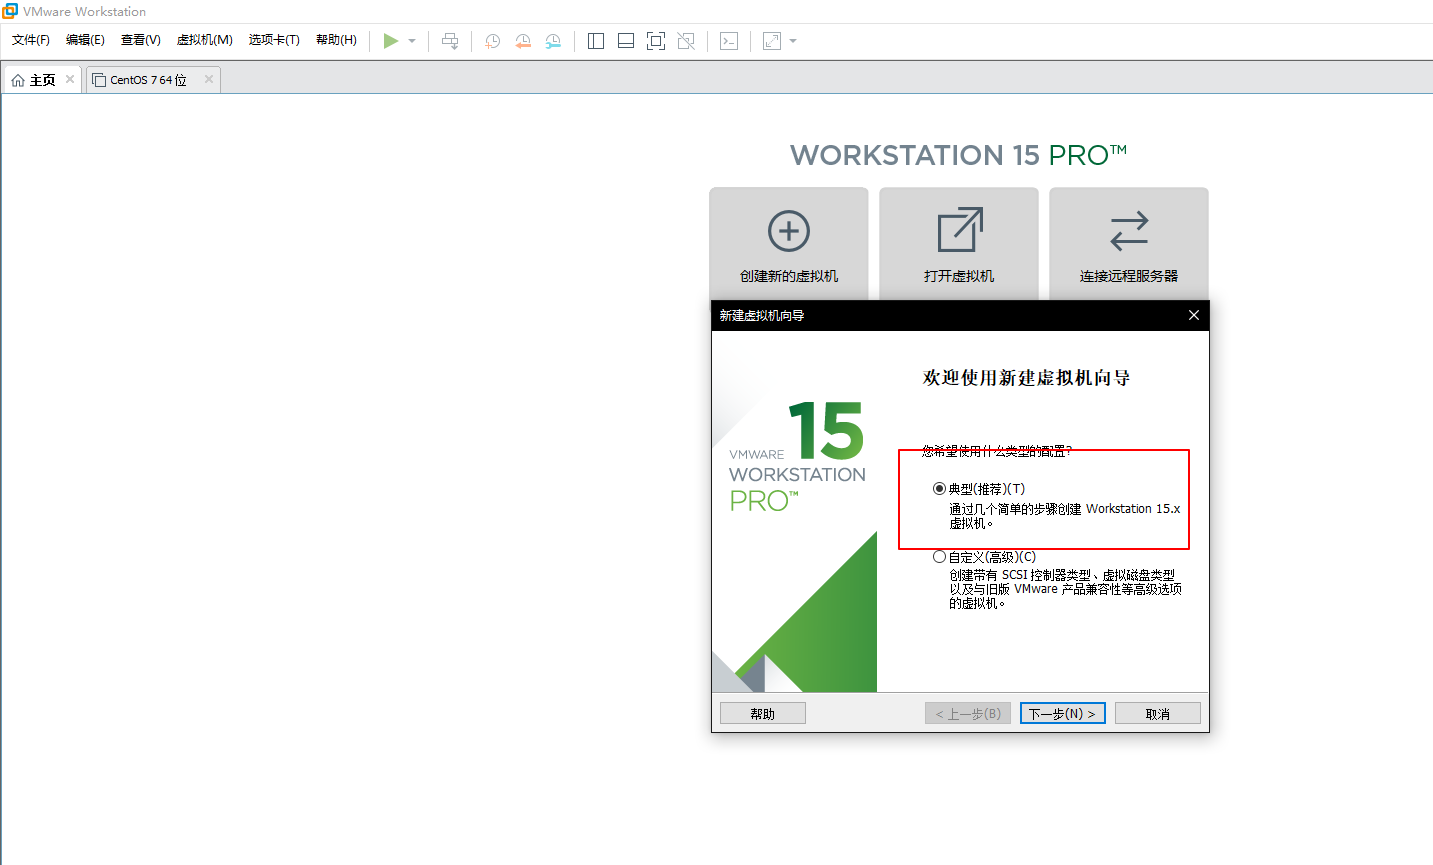
Task: Open the 帮助(H) menu
Action: tap(336, 40)
